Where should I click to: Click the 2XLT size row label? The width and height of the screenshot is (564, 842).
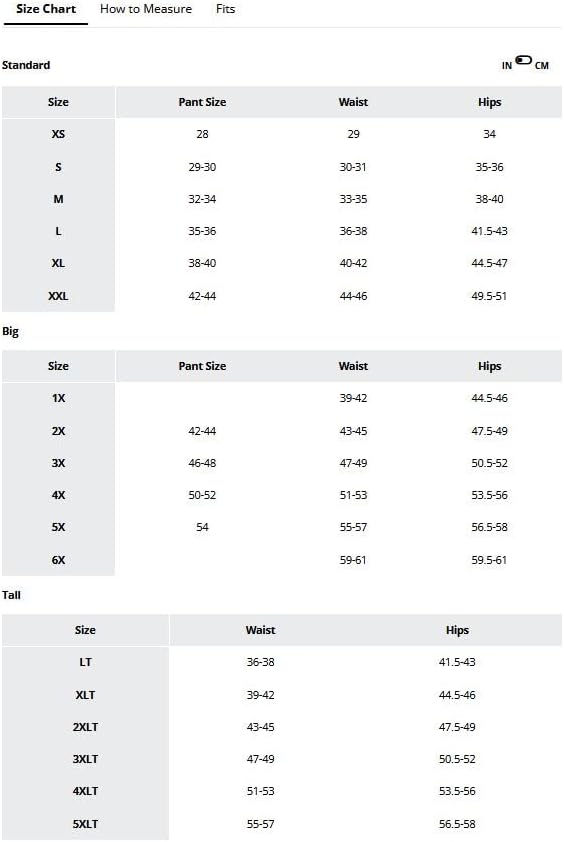(85, 727)
